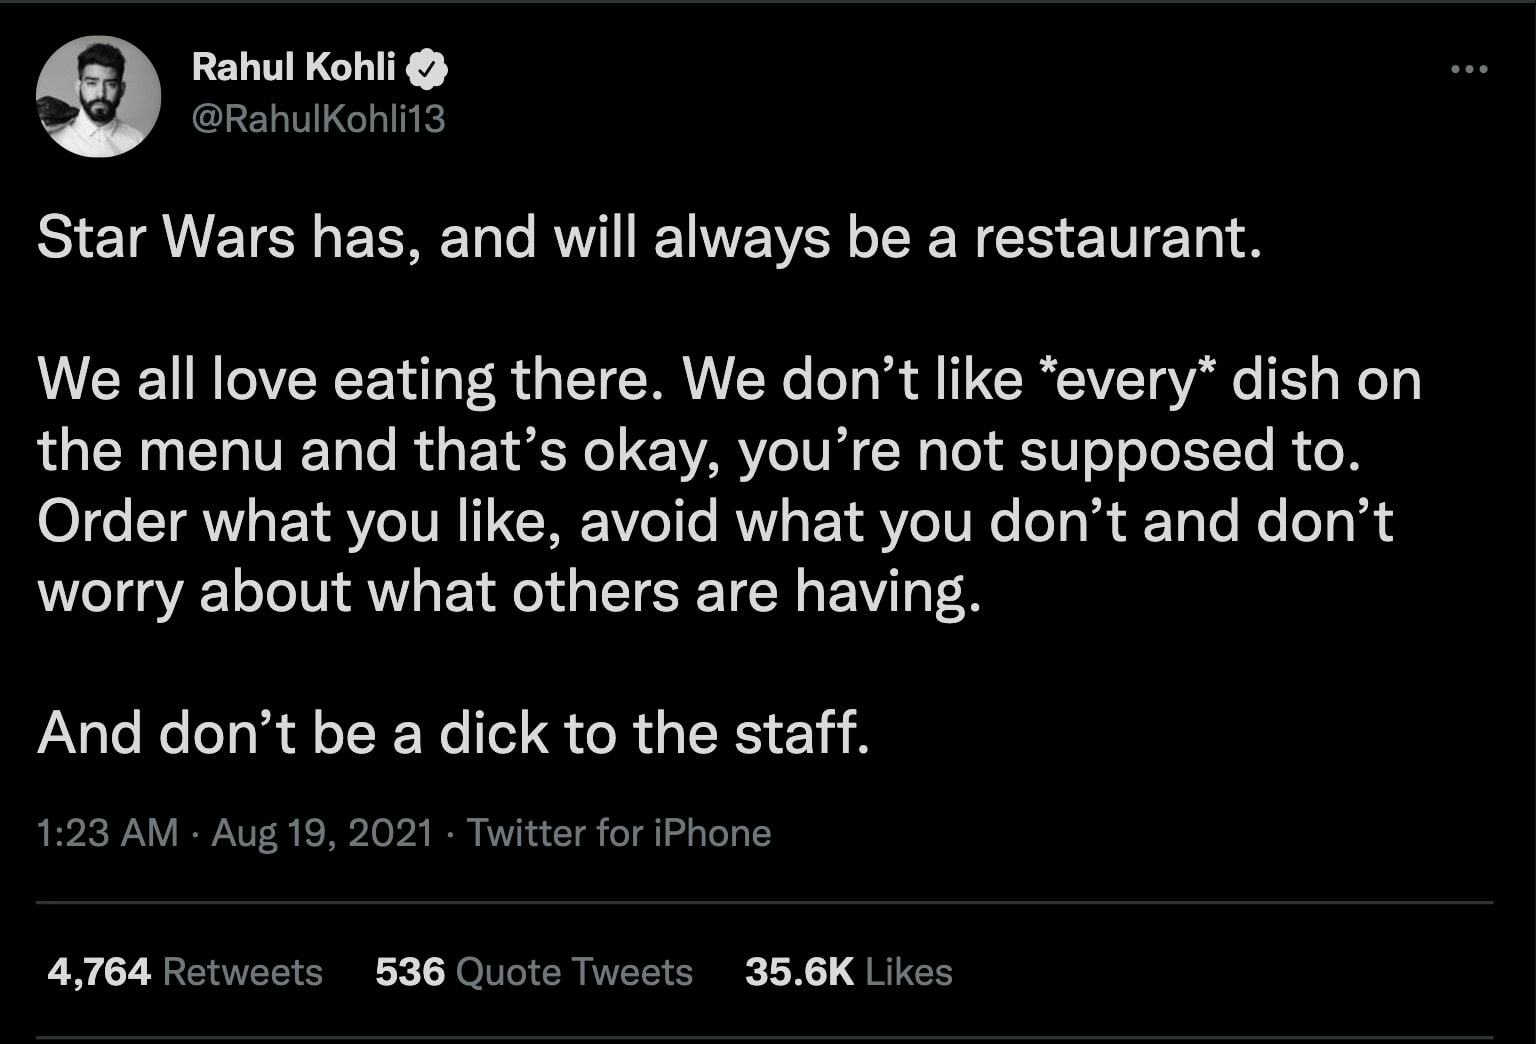Click the Aug 19, 2021 date
Image resolution: width=1536 pixels, height=1044 pixels.
tap(322, 833)
